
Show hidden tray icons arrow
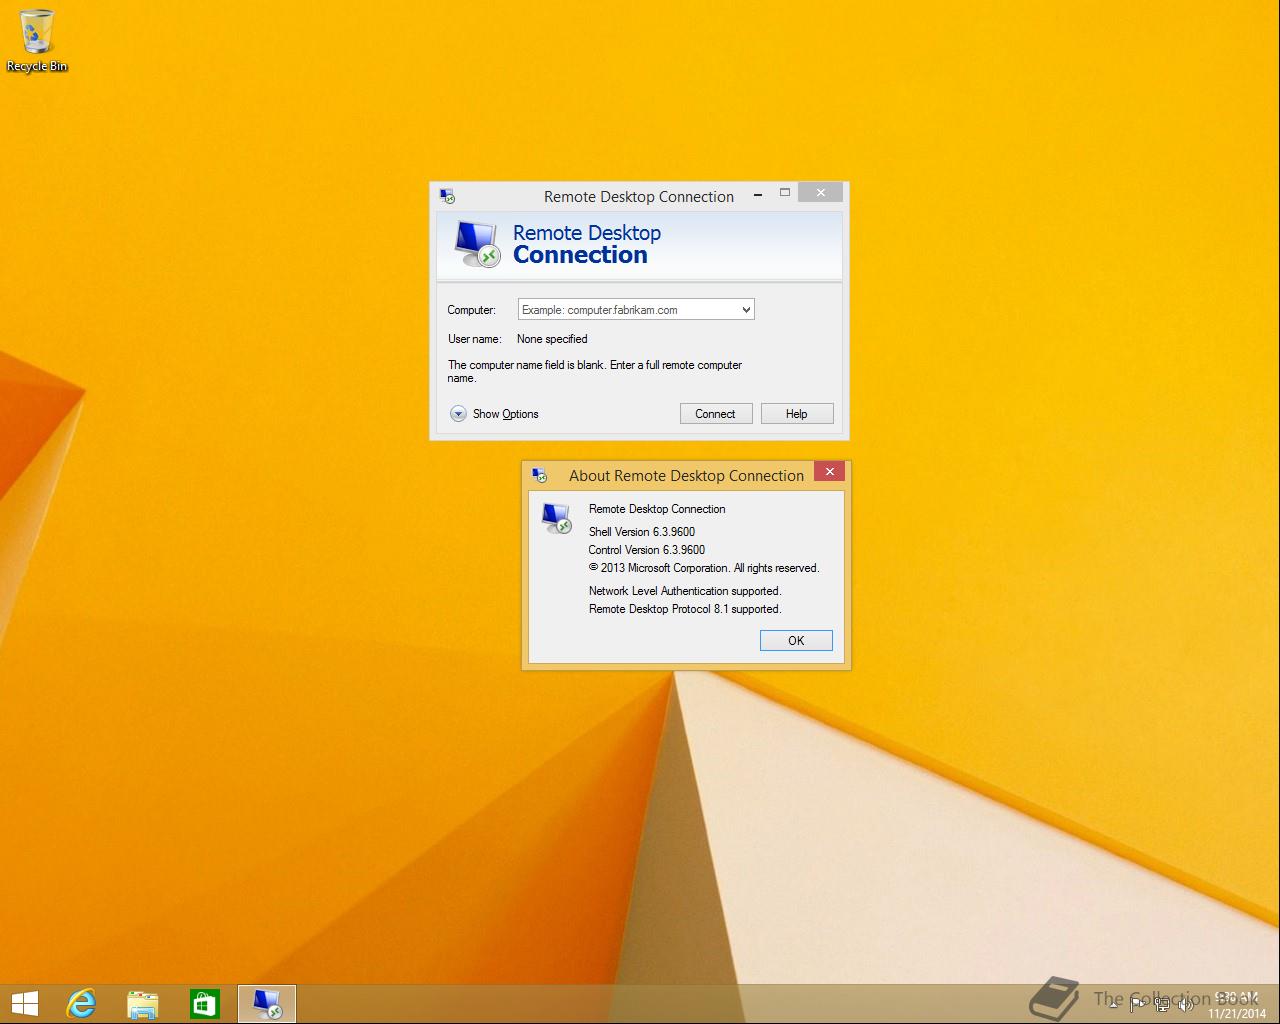tap(1113, 1005)
